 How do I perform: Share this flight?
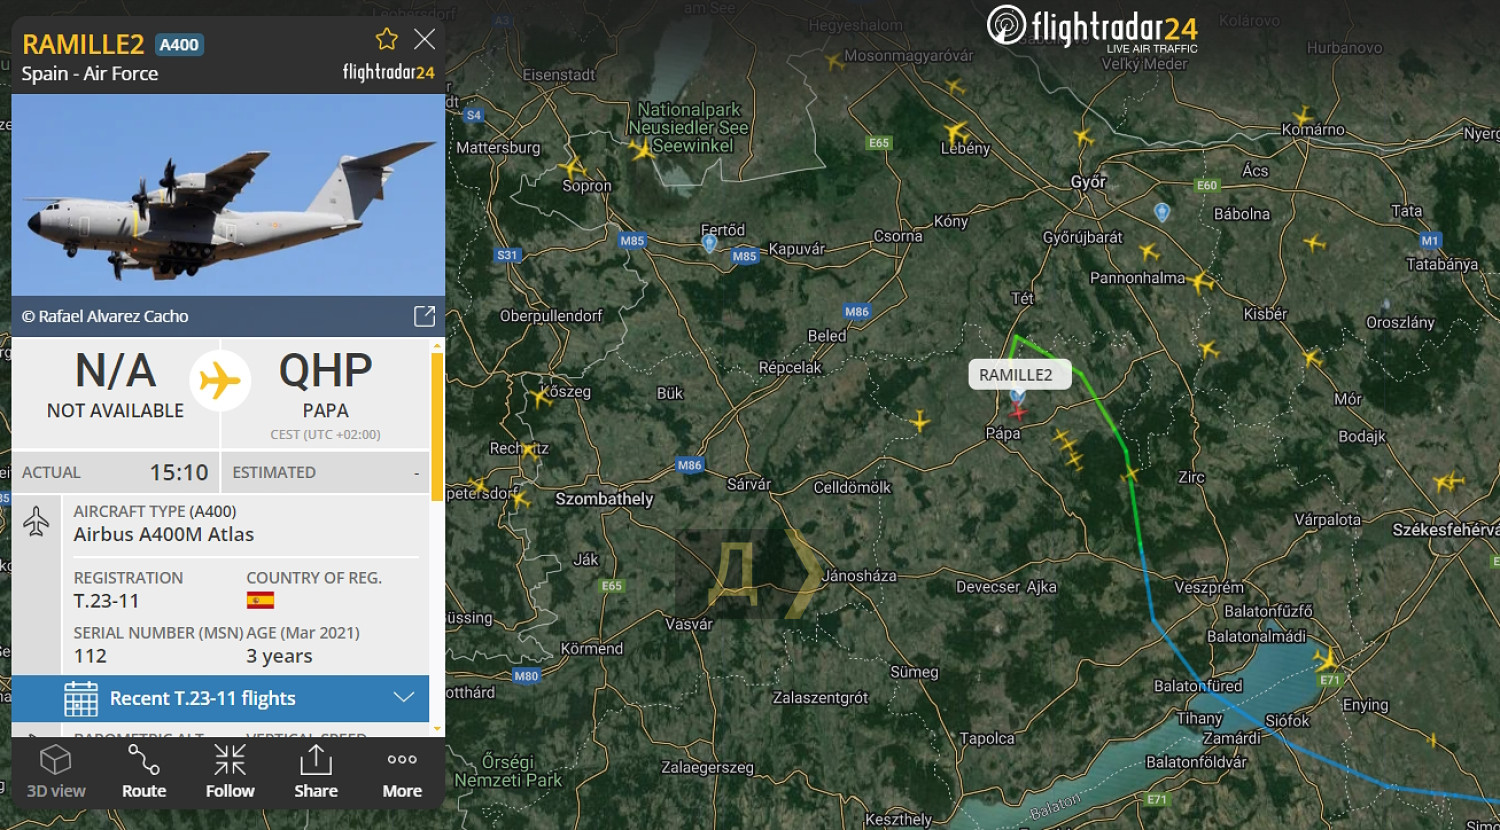pyautogui.click(x=316, y=773)
